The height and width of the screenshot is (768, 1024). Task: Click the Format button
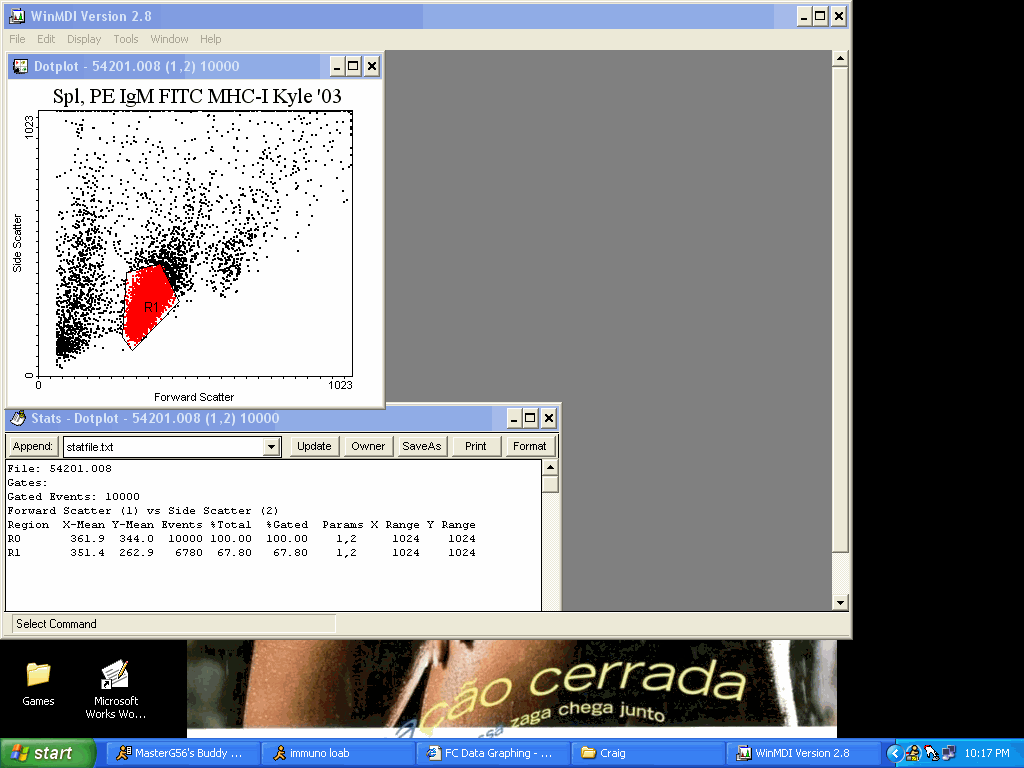click(529, 446)
